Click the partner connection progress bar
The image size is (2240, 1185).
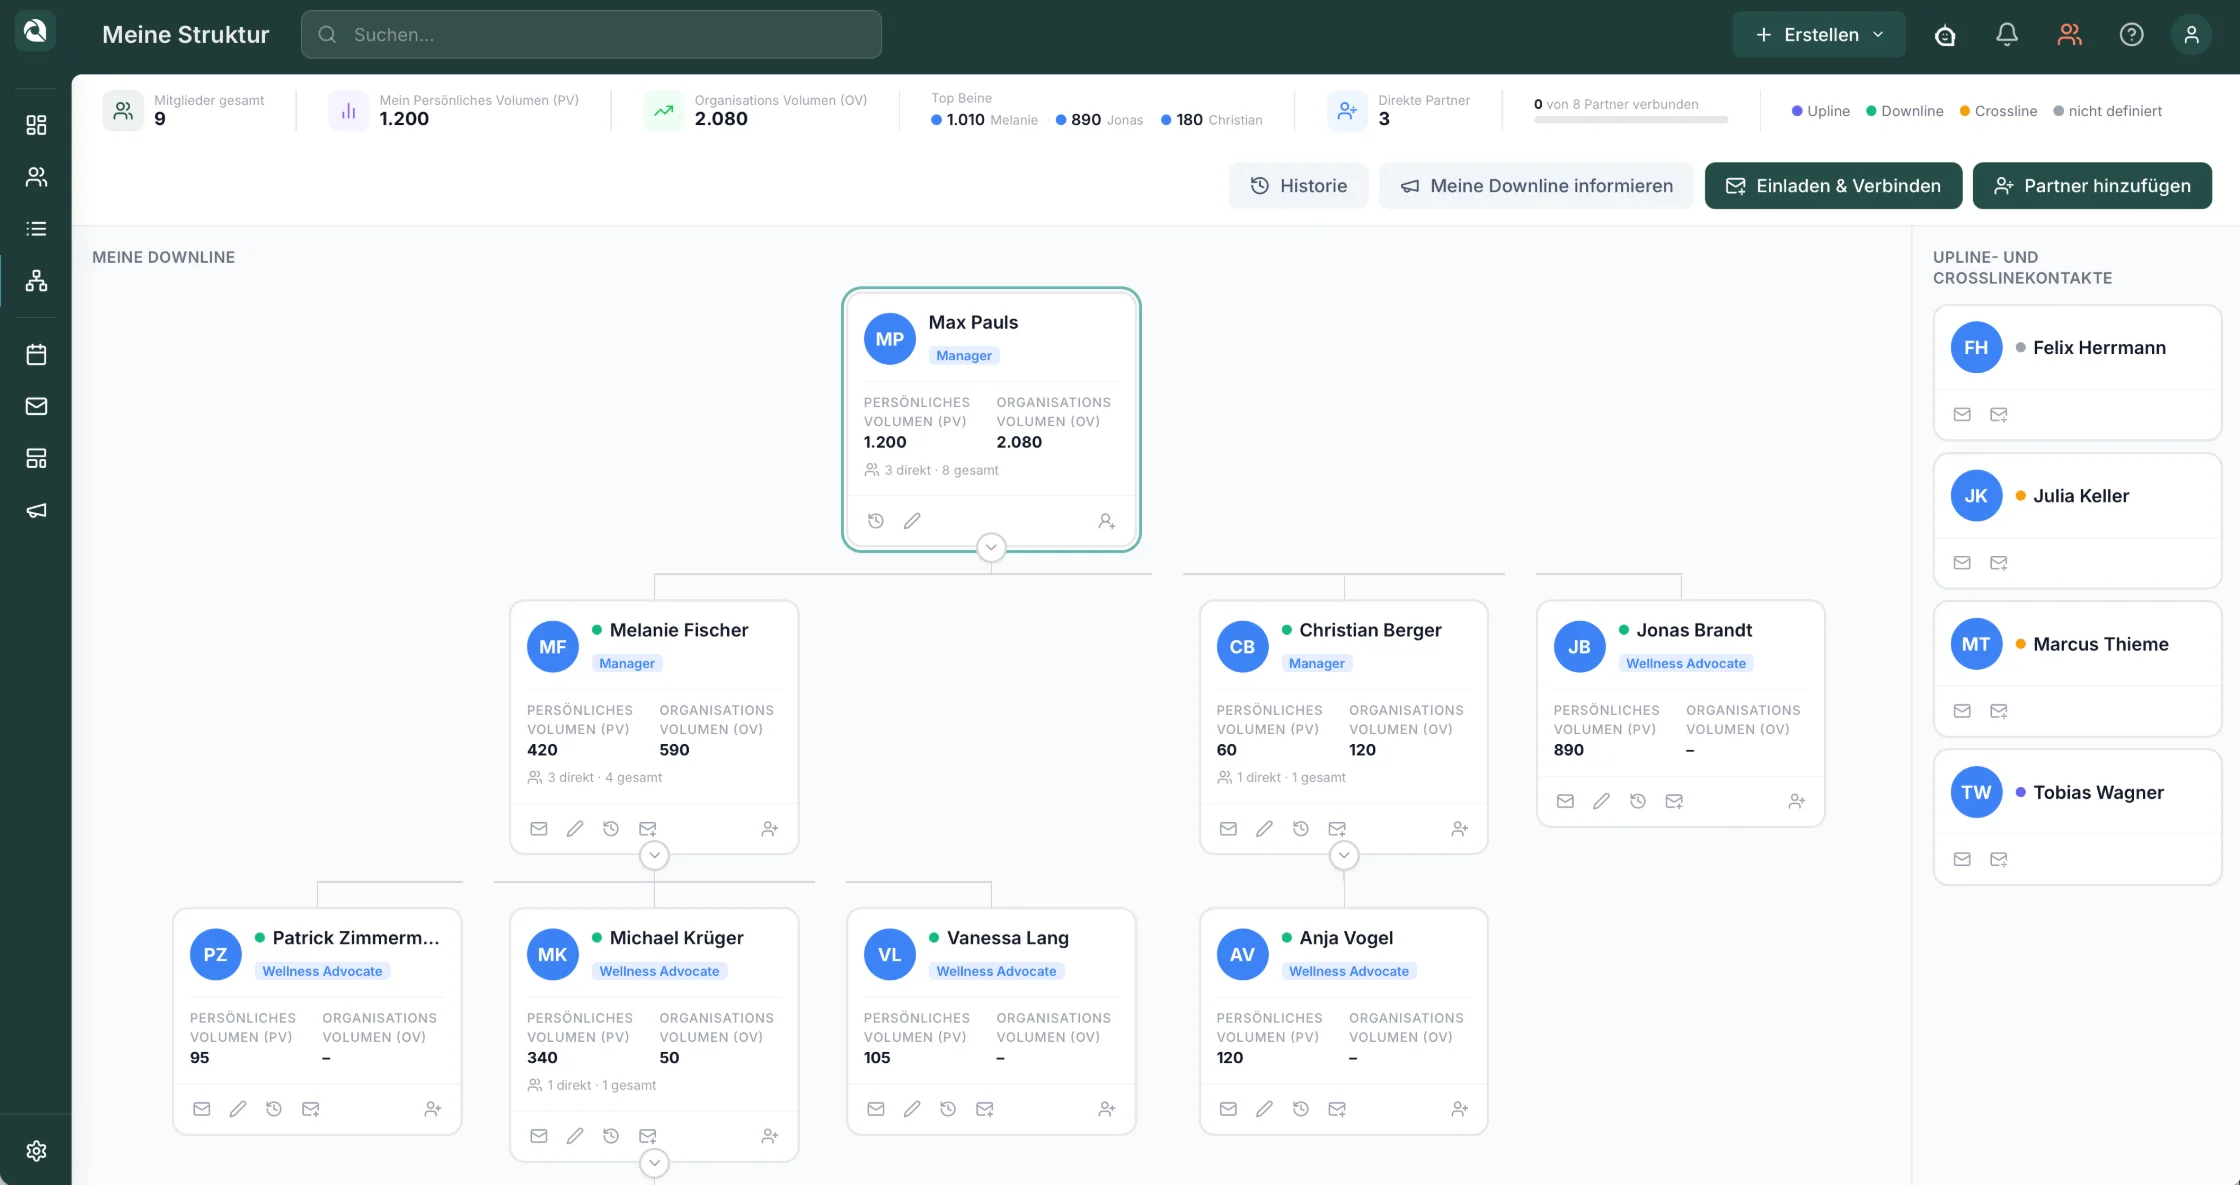pyautogui.click(x=1630, y=120)
